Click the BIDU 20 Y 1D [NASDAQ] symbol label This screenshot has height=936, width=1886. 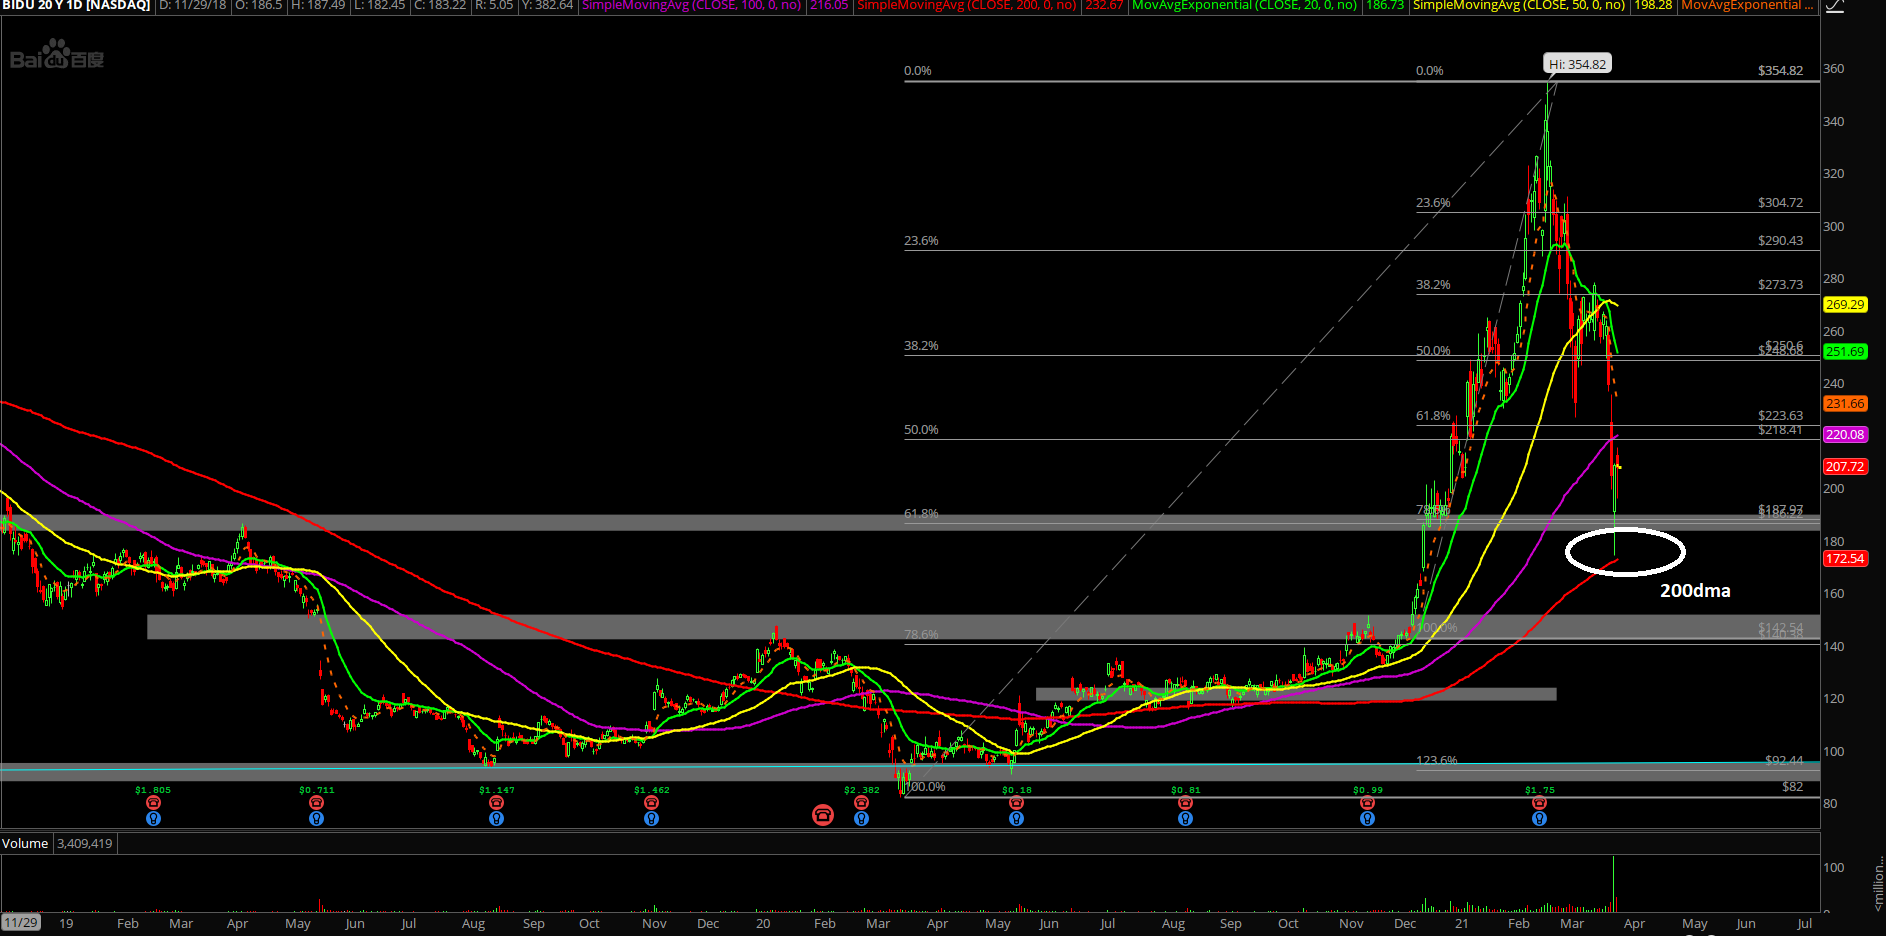tap(76, 5)
